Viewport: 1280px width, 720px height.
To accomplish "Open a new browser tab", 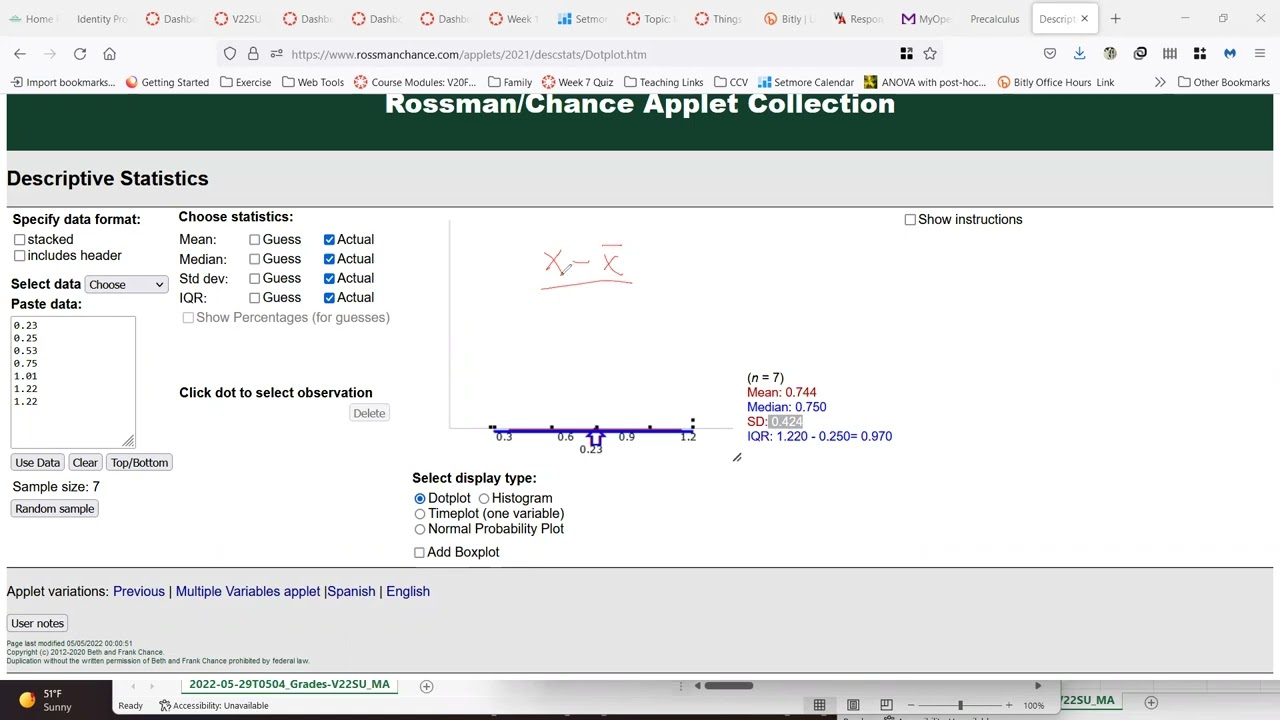I will pos(1115,18).
